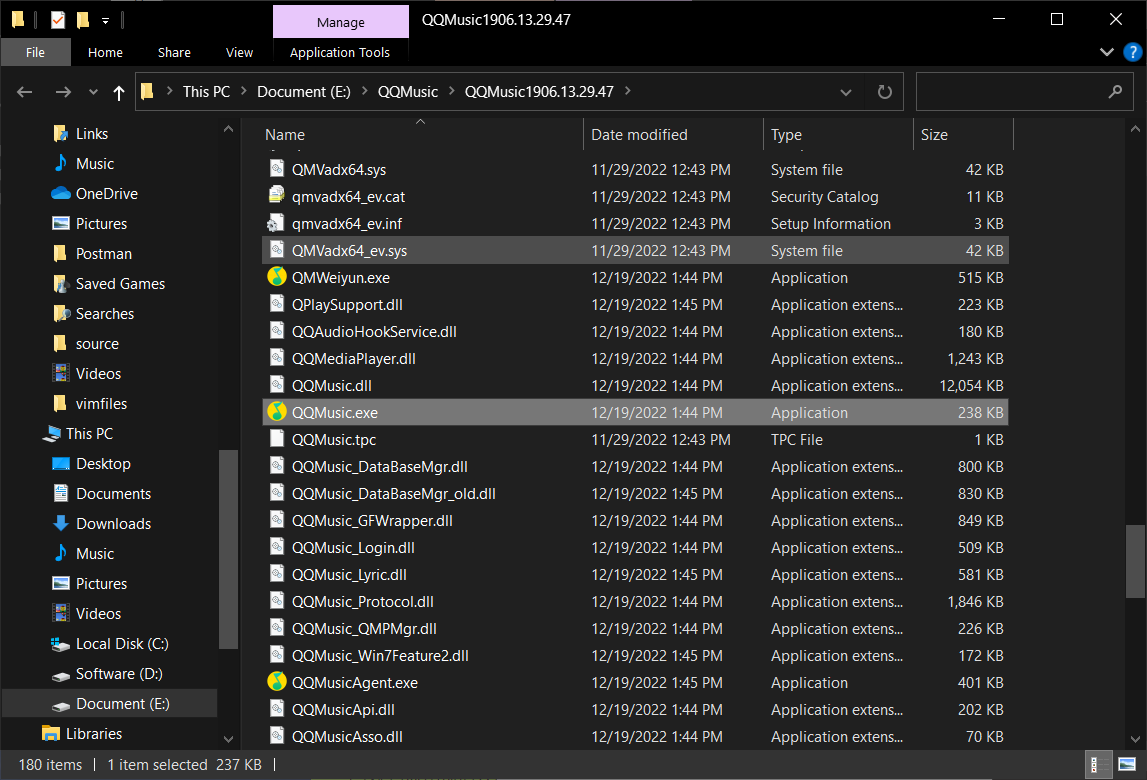Screen dimensions: 1147x780
Task: Click the This PC computer icon
Action: [x=51, y=433]
